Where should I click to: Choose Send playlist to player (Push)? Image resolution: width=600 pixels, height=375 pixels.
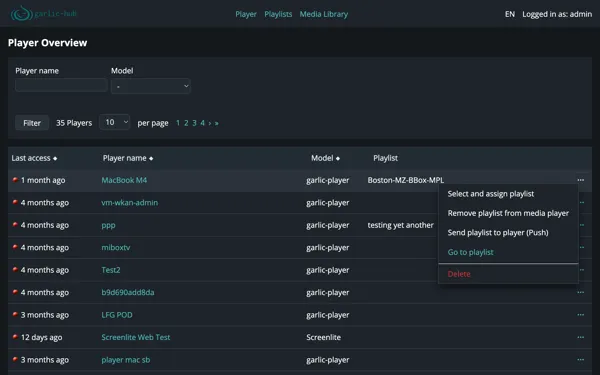coord(498,233)
